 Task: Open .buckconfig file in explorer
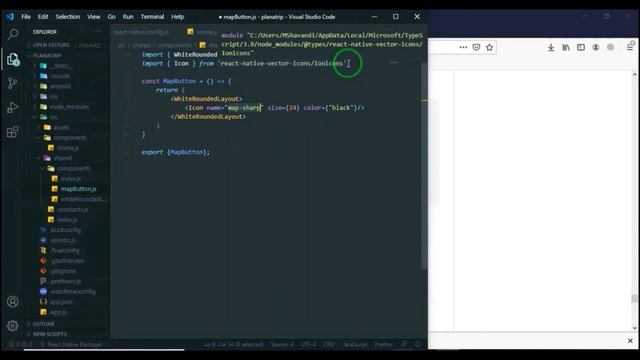pos(65,230)
